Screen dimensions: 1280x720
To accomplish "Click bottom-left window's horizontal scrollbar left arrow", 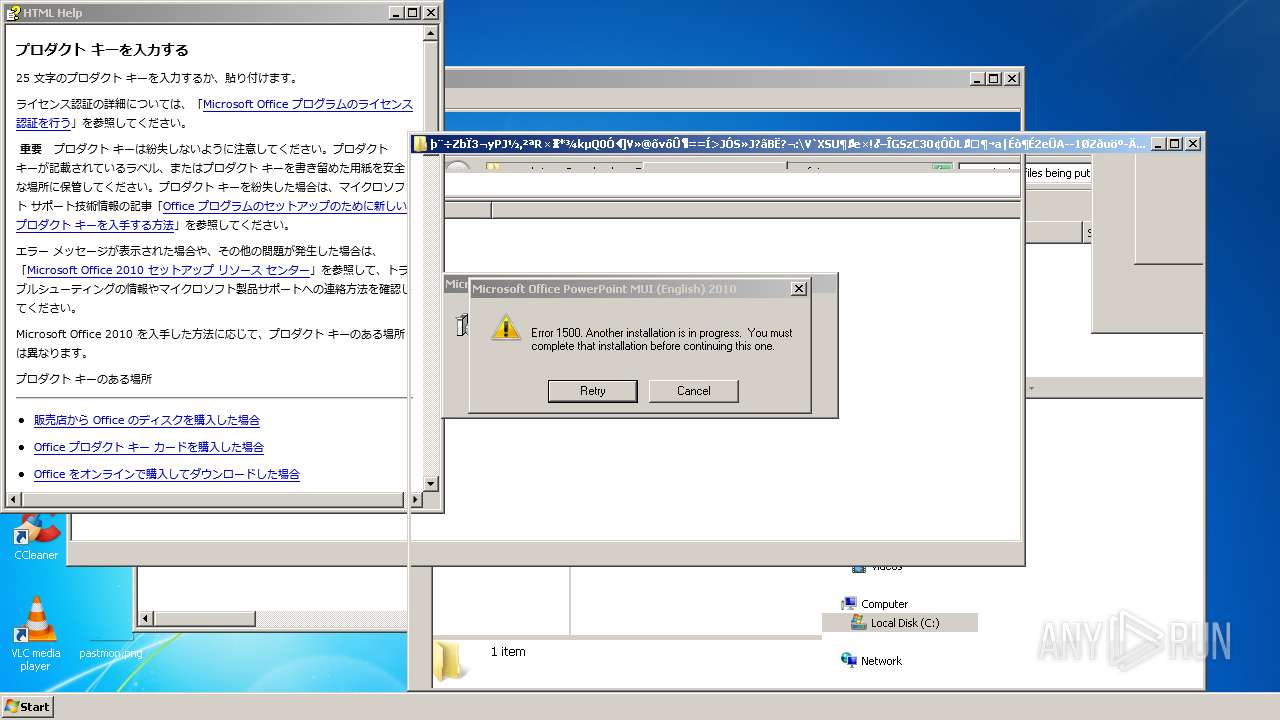I will pyautogui.click(x=145, y=619).
